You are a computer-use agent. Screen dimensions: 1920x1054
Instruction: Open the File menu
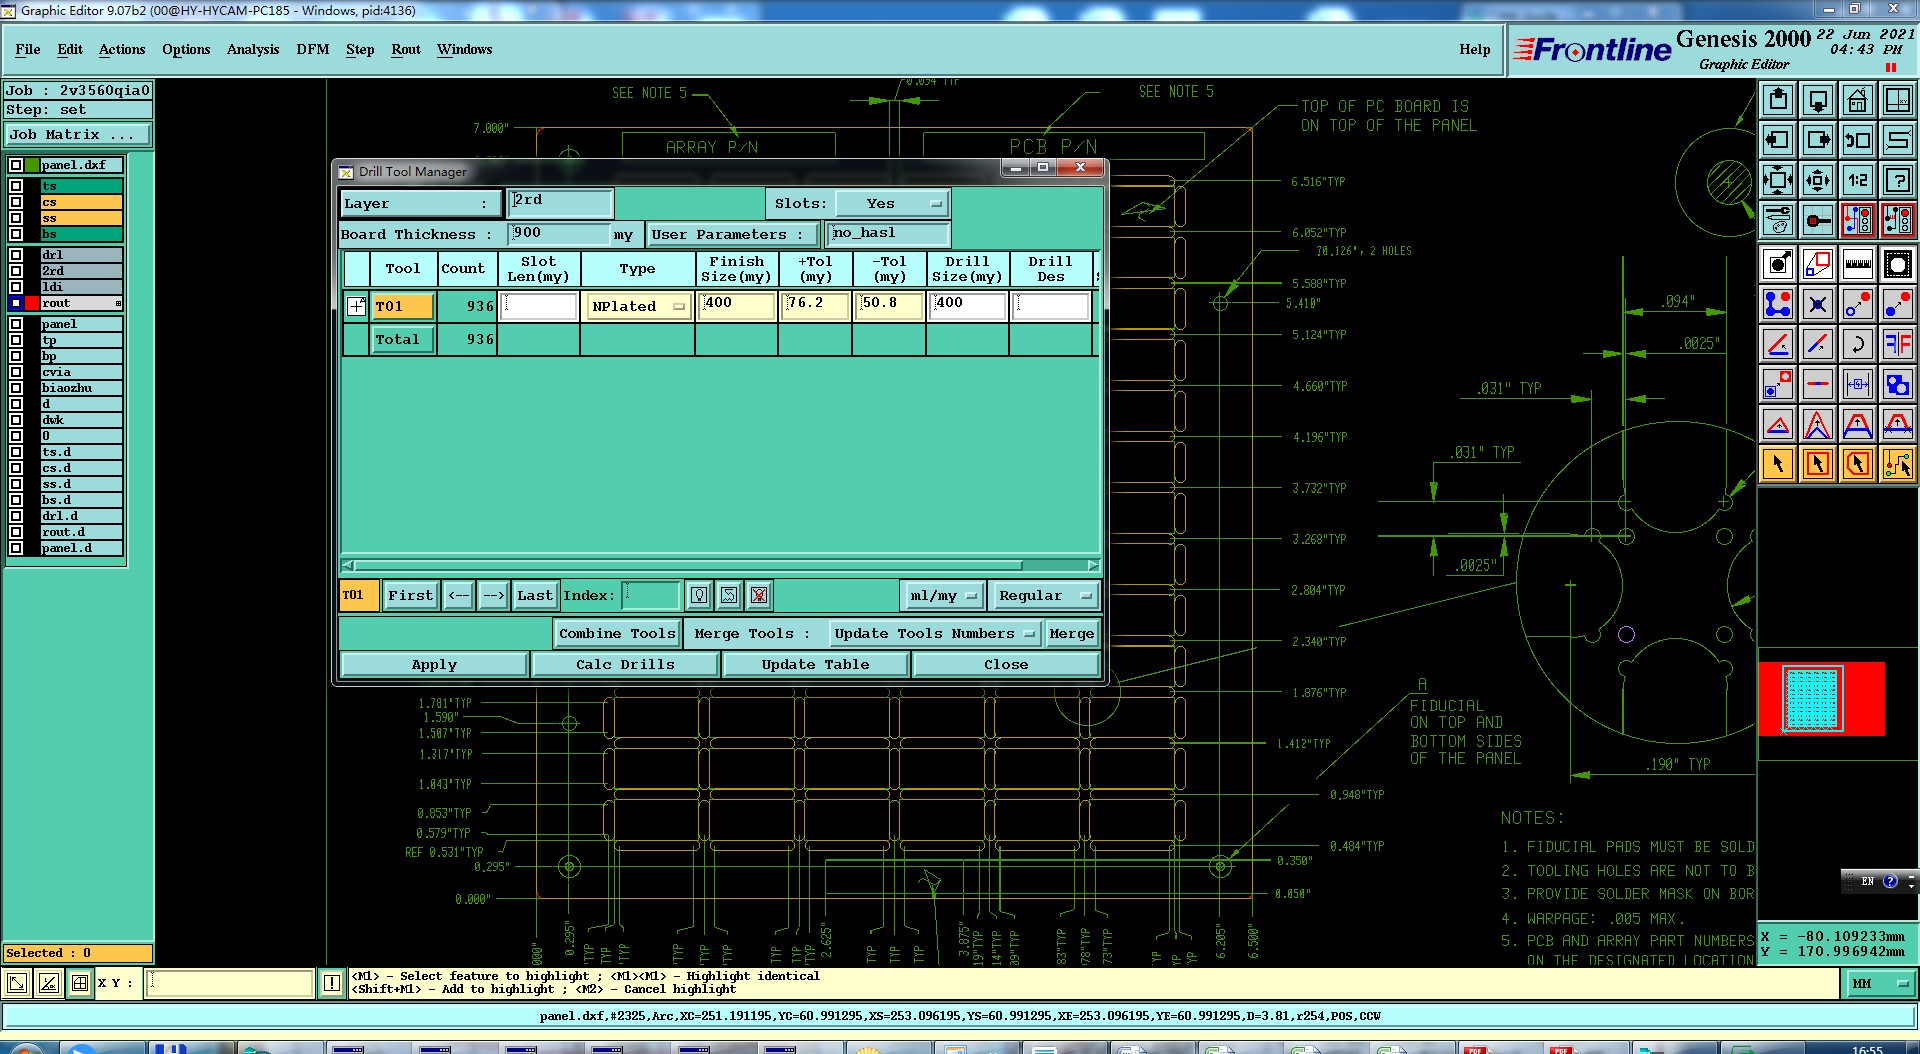point(28,49)
